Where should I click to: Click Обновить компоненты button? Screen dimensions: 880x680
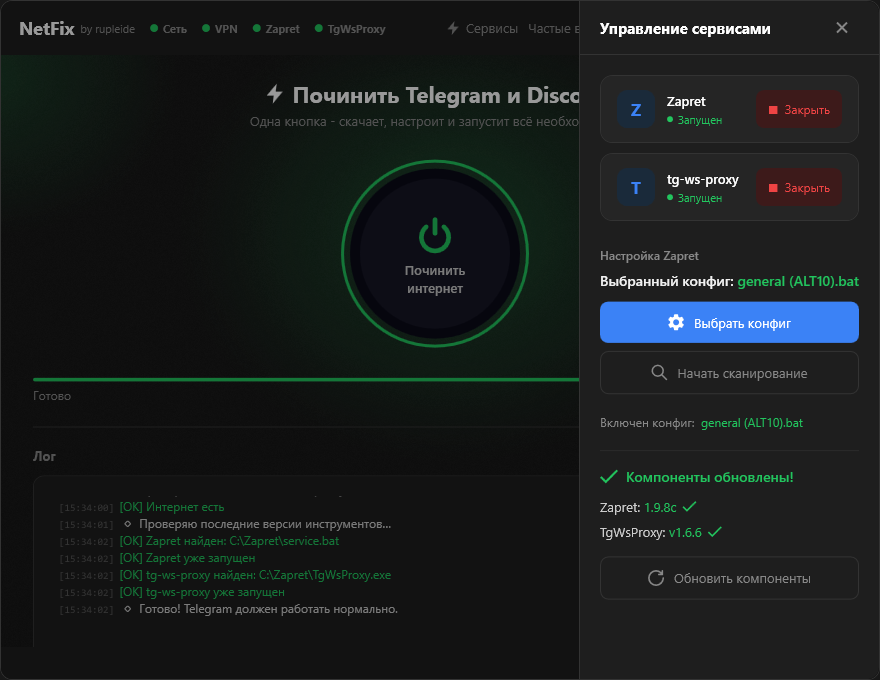click(729, 578)
